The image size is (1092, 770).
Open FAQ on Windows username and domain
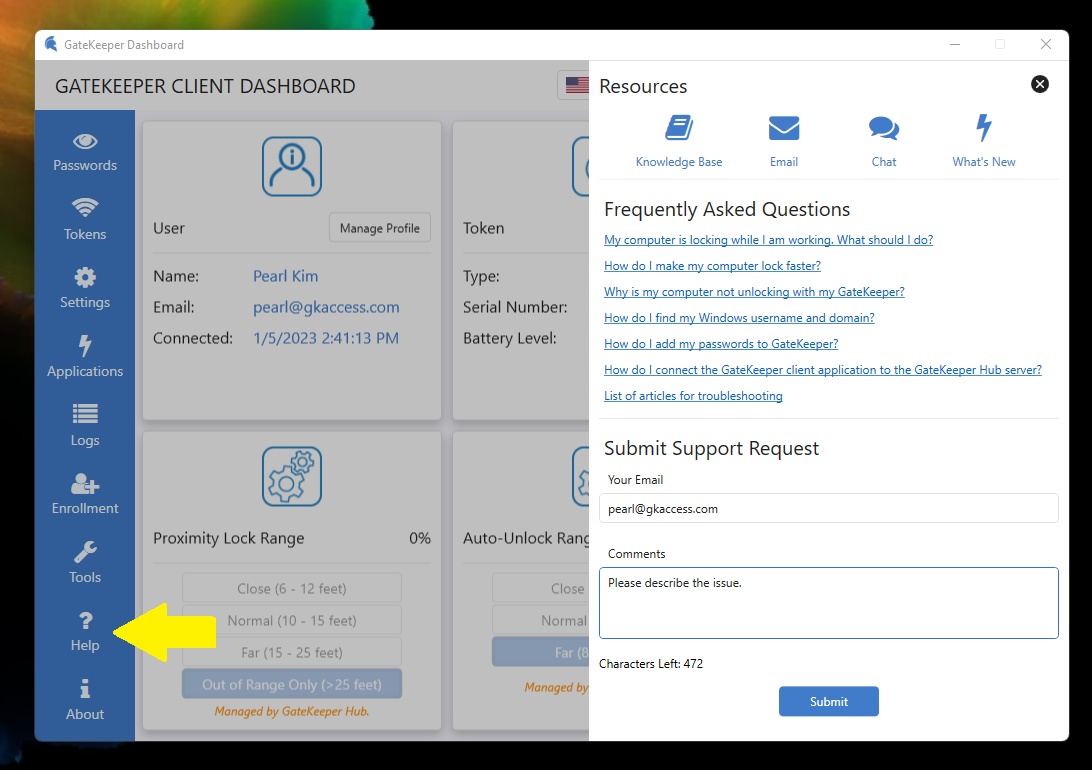pyautogui.click(x=739, y=317)
